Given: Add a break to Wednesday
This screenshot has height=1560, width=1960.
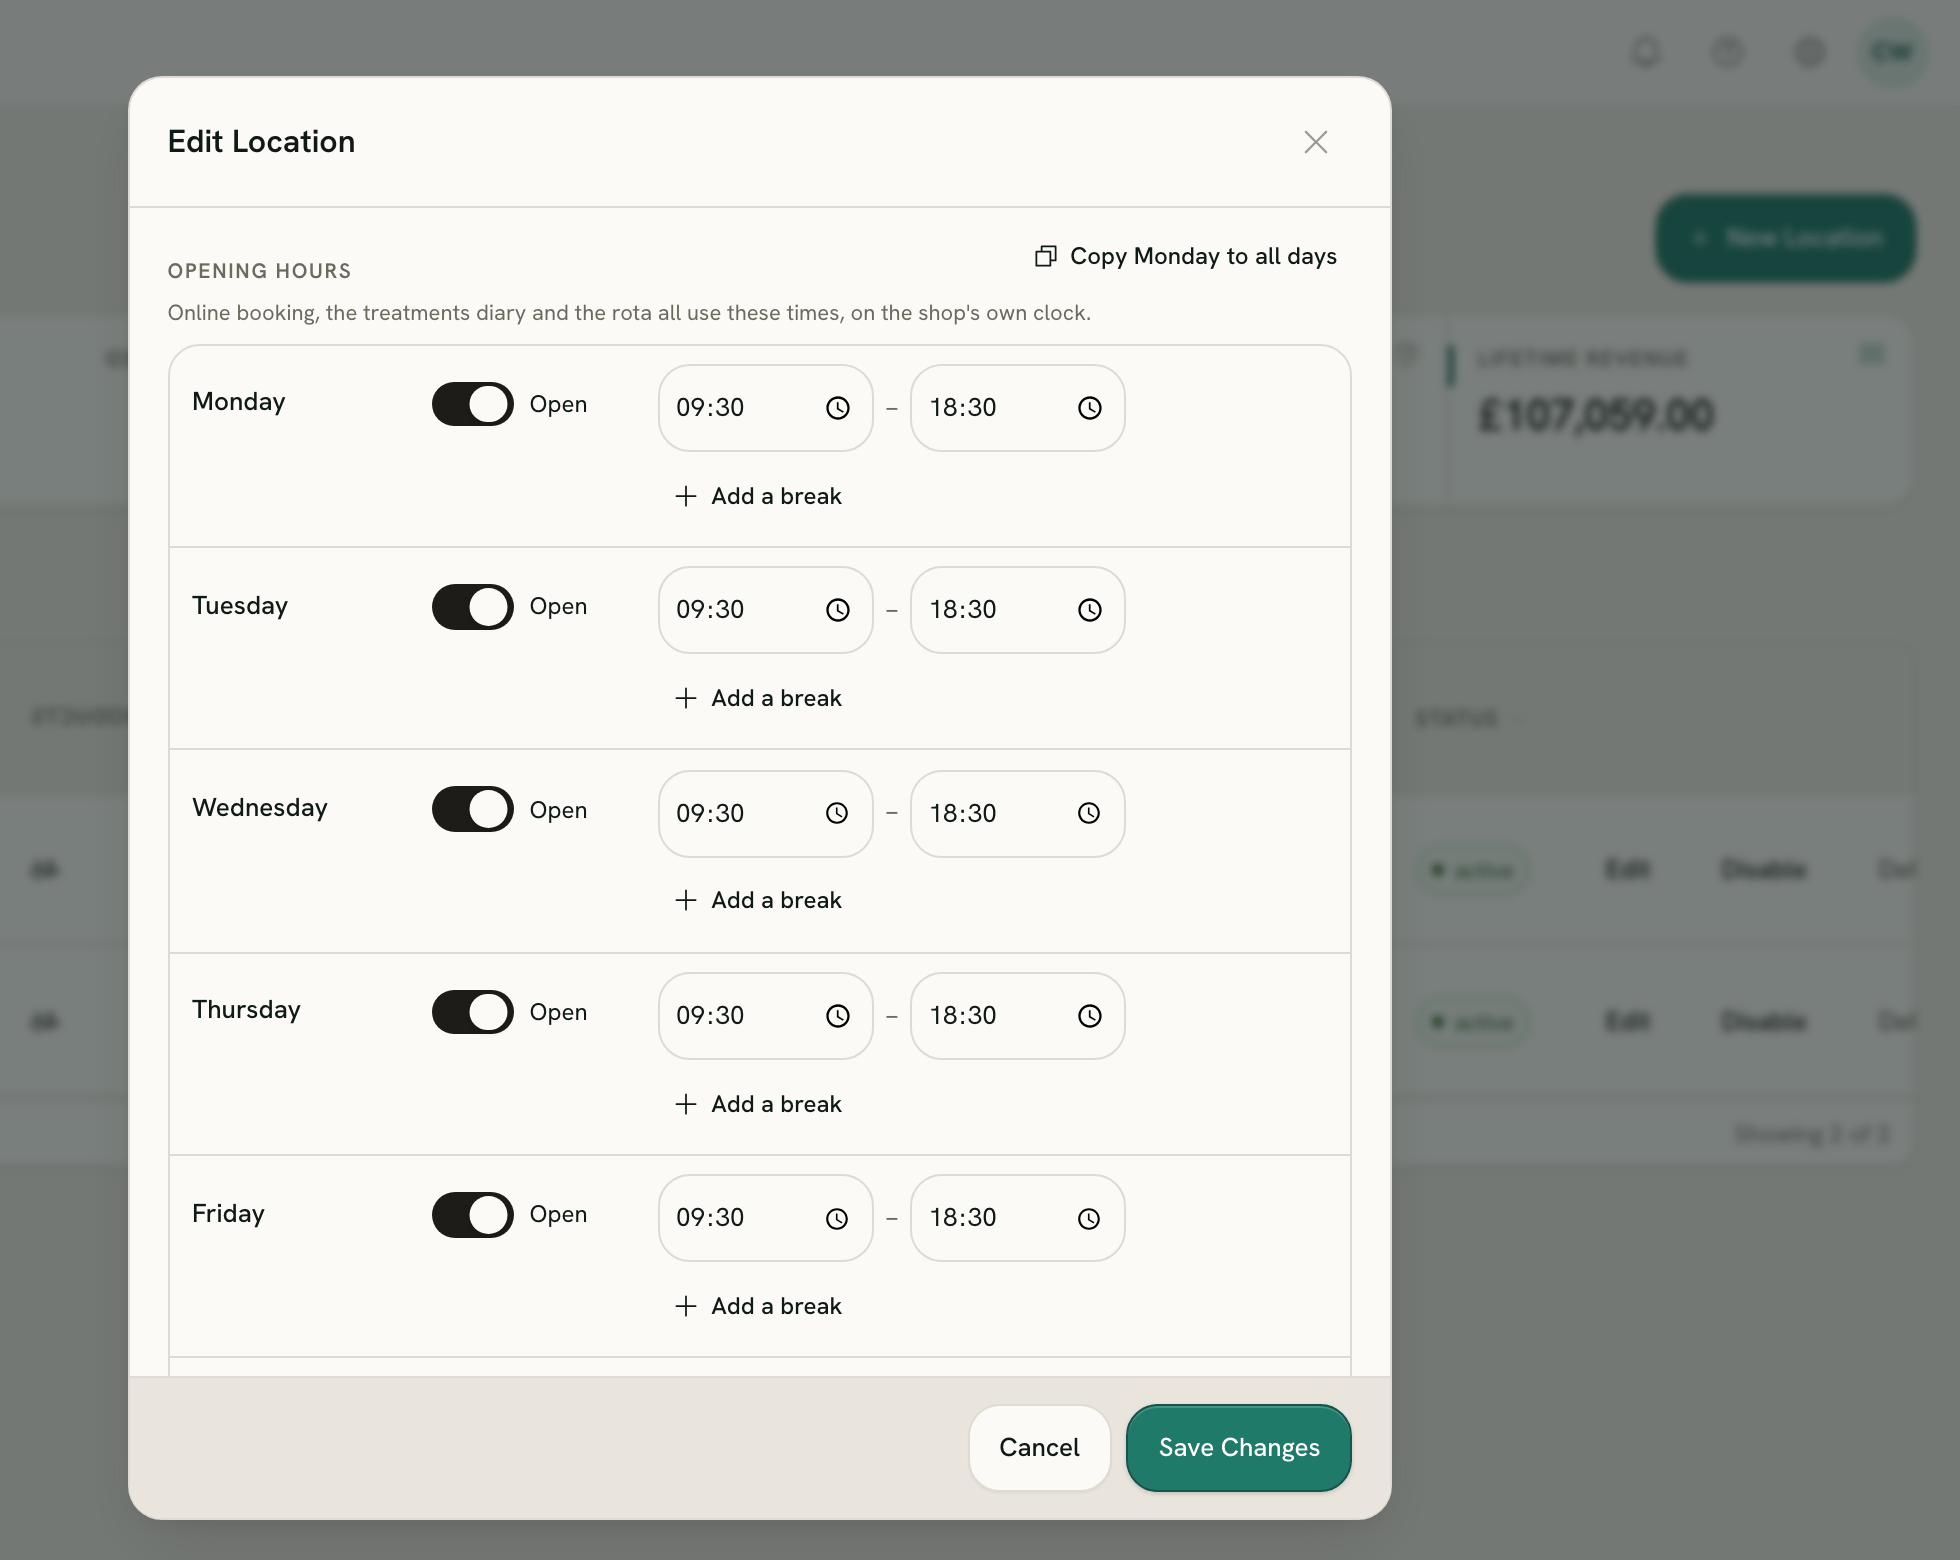Looking at the screenshot, I should (x=759, y=900).
